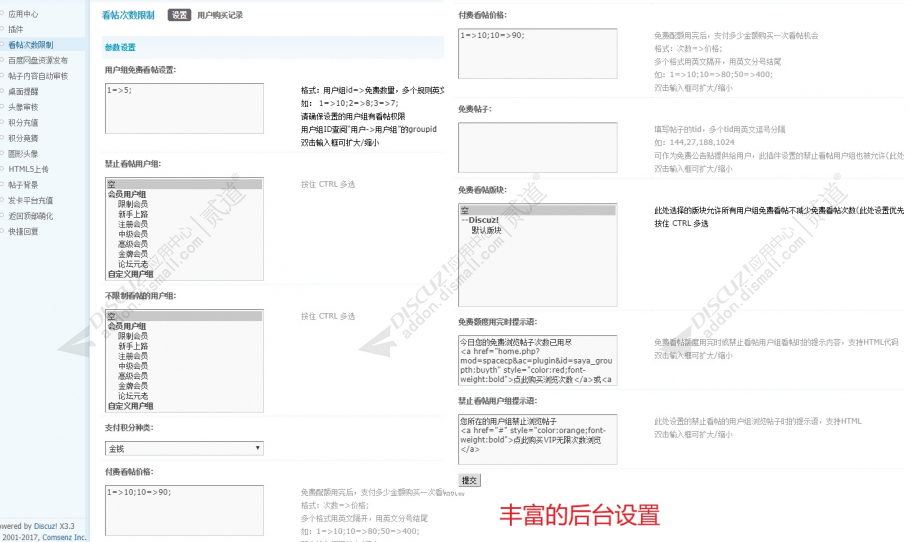Open 返回顶部美化 sidebar entry
The height and width of the screenshot is (542, 910).
click(31, 216)
